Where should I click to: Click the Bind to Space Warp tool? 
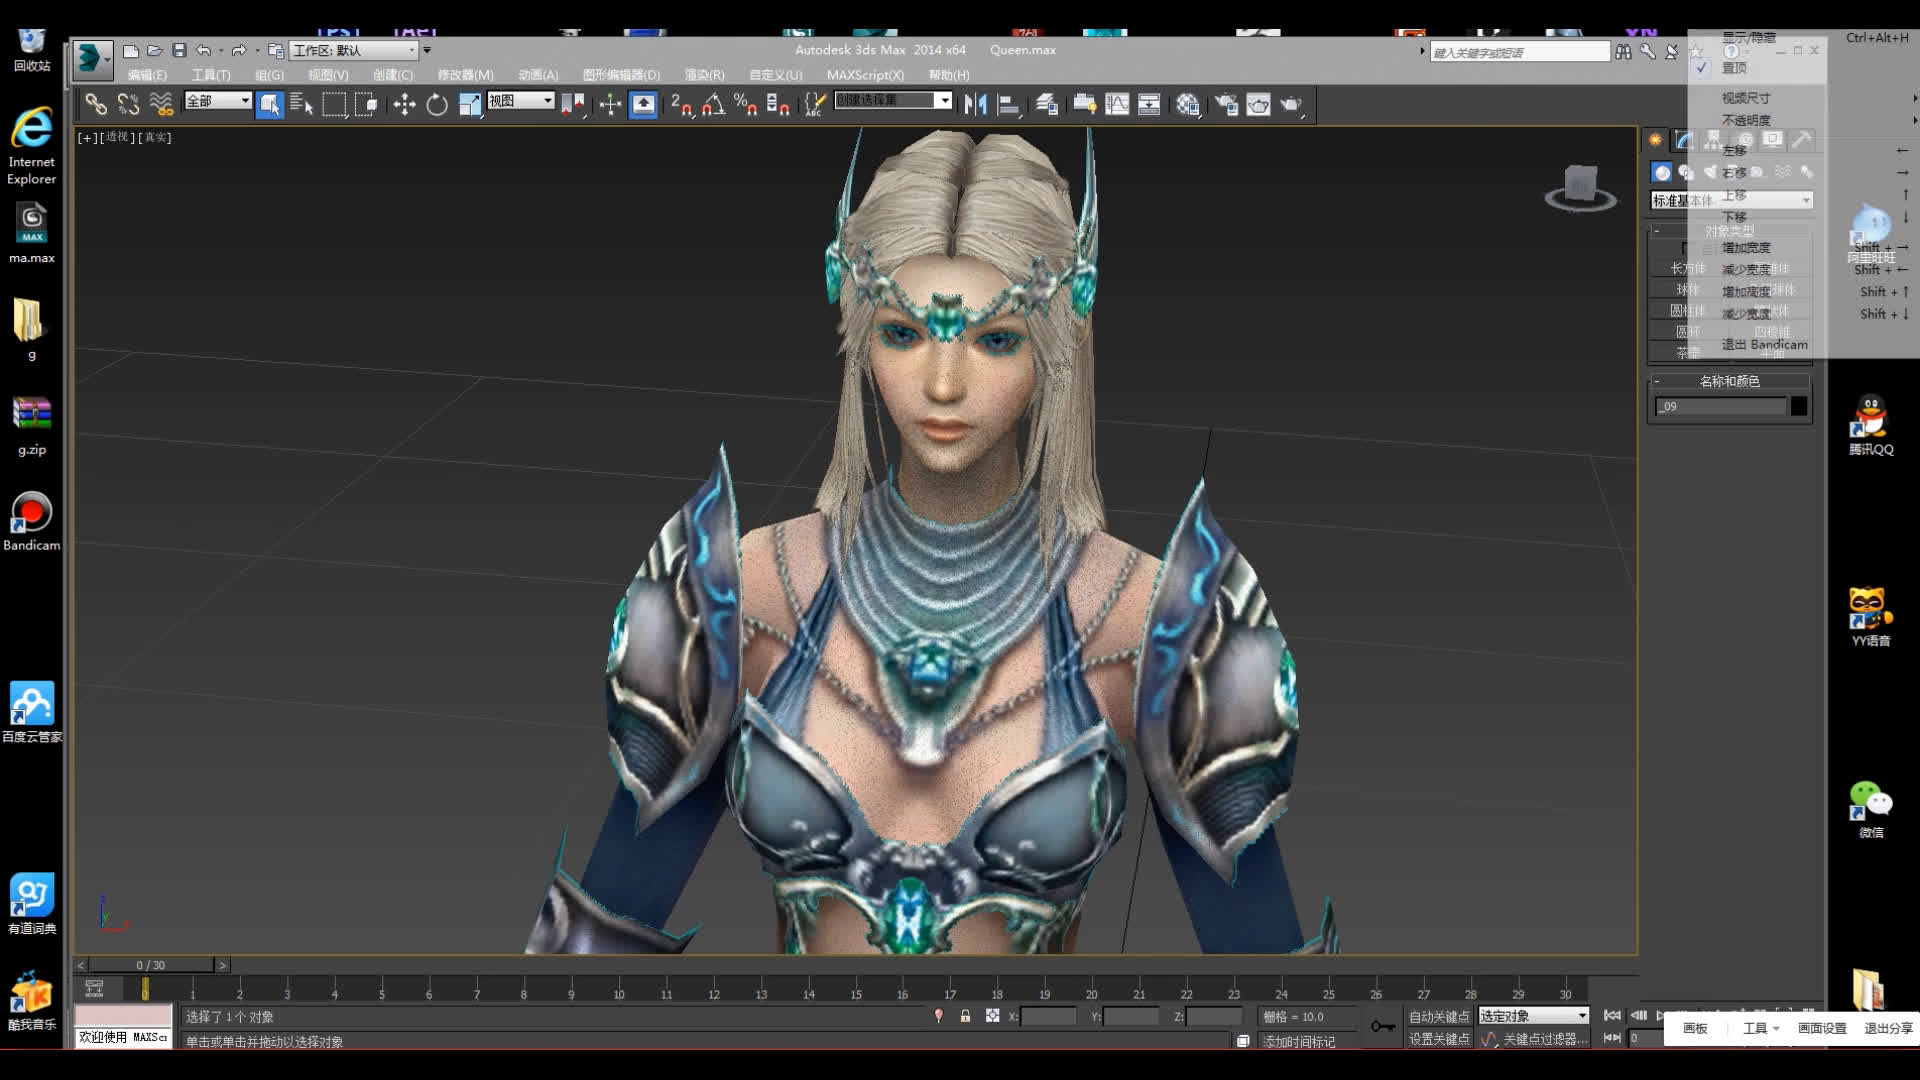[161, 104]
